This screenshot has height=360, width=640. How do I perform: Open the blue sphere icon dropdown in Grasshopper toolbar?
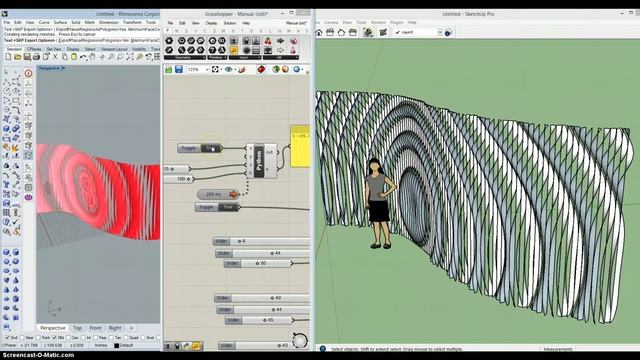[303, 70]
